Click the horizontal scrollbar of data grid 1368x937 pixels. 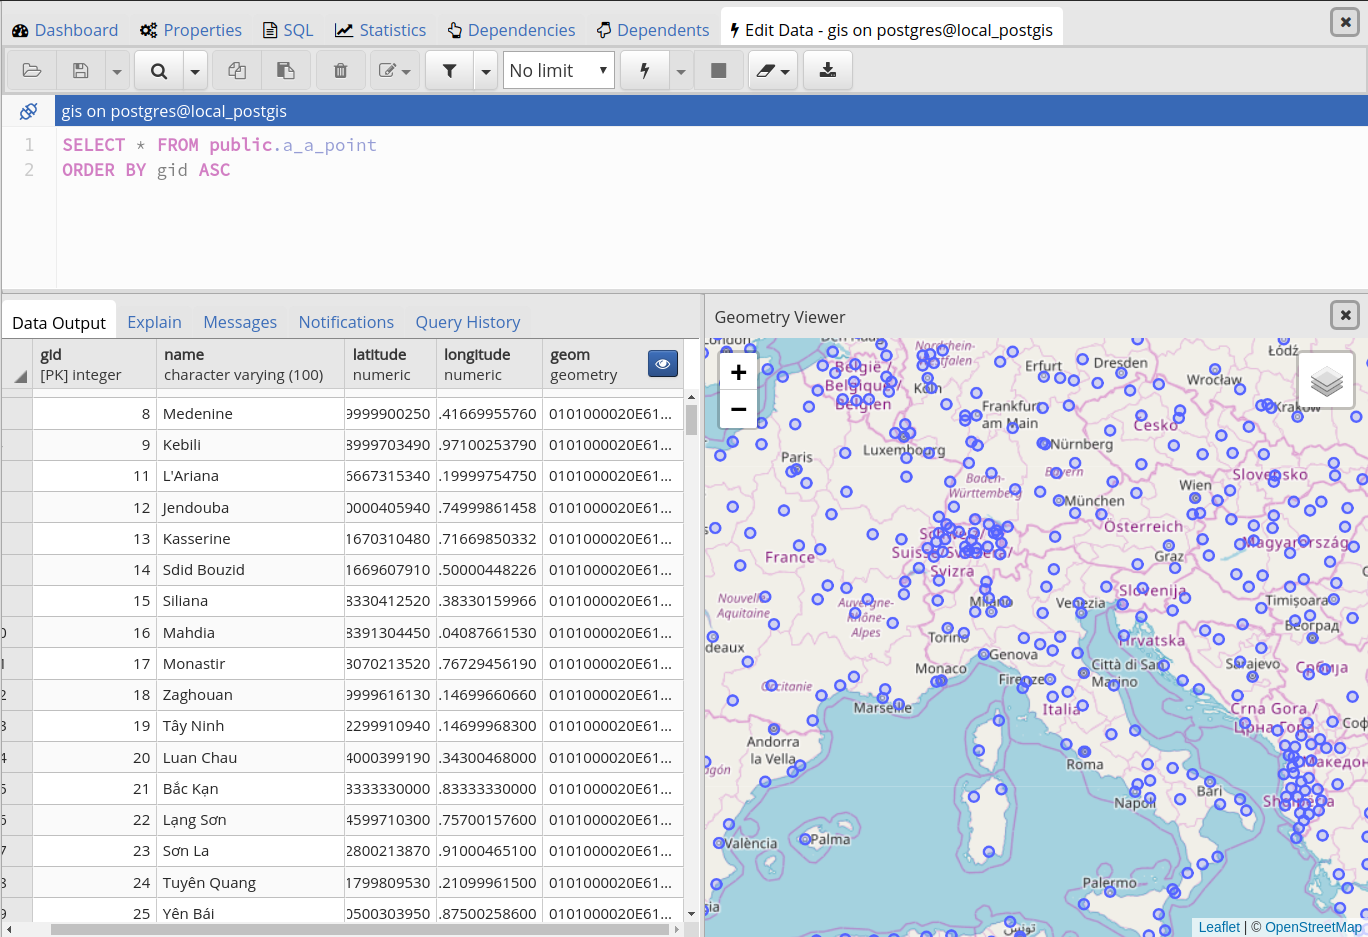[360, 929]
